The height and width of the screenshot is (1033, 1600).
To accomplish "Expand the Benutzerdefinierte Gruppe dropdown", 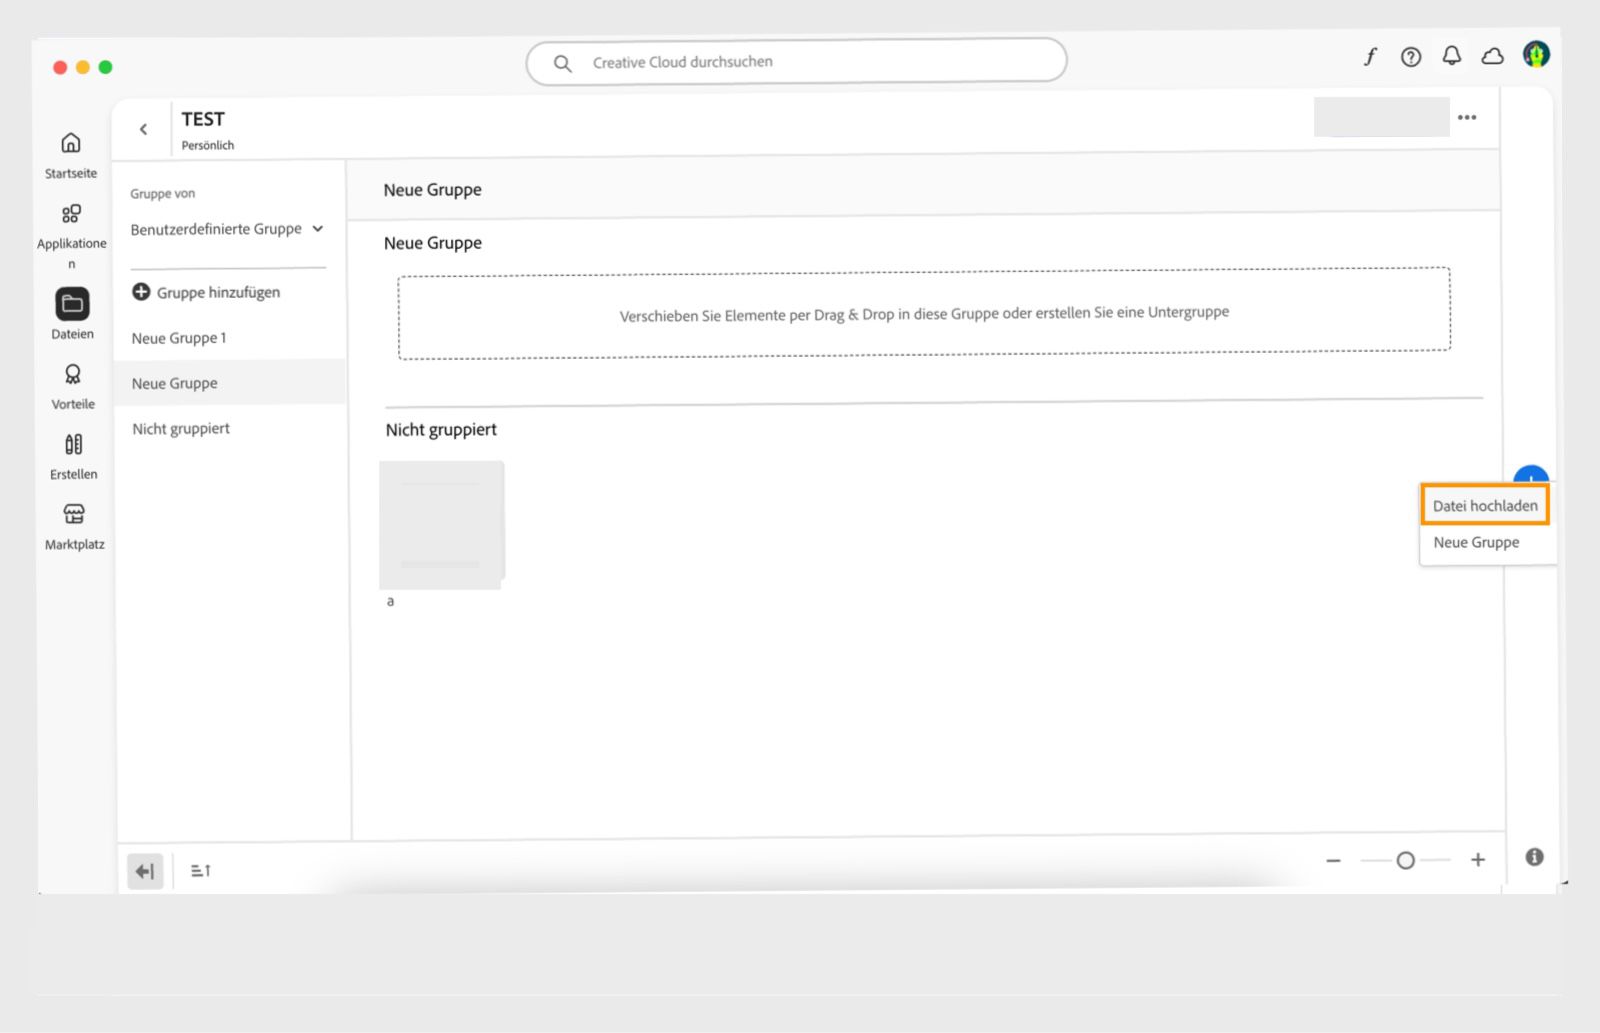I will (227, 229).
